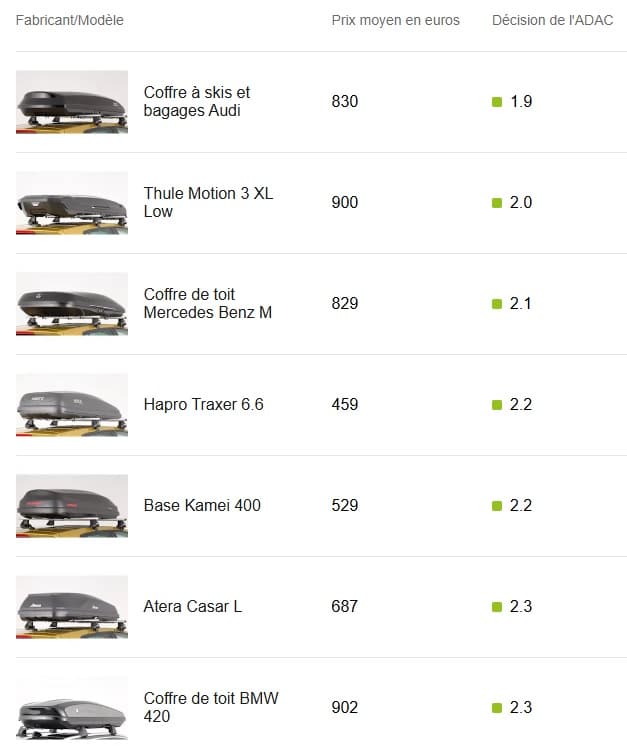Open the BMW 420 roof box photo
The width and height of the screenshot is (627, 756).
point(72,708)
